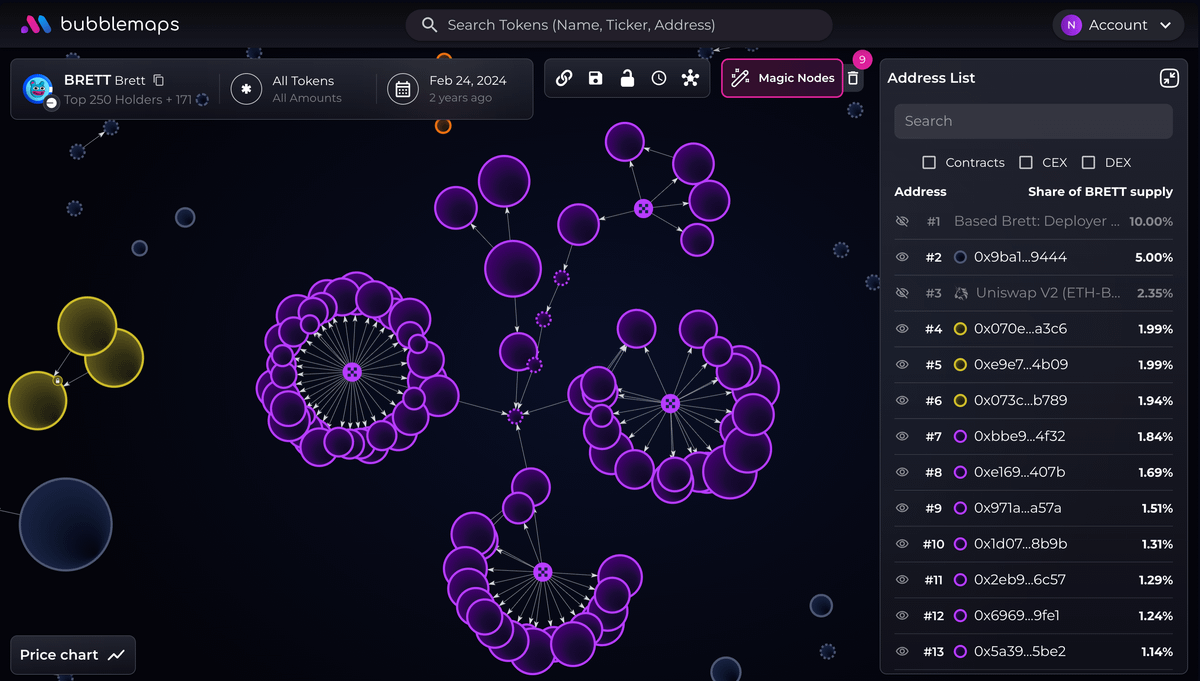Click the Magic Nodes button
1200x681 pixels.
[783, 78]
